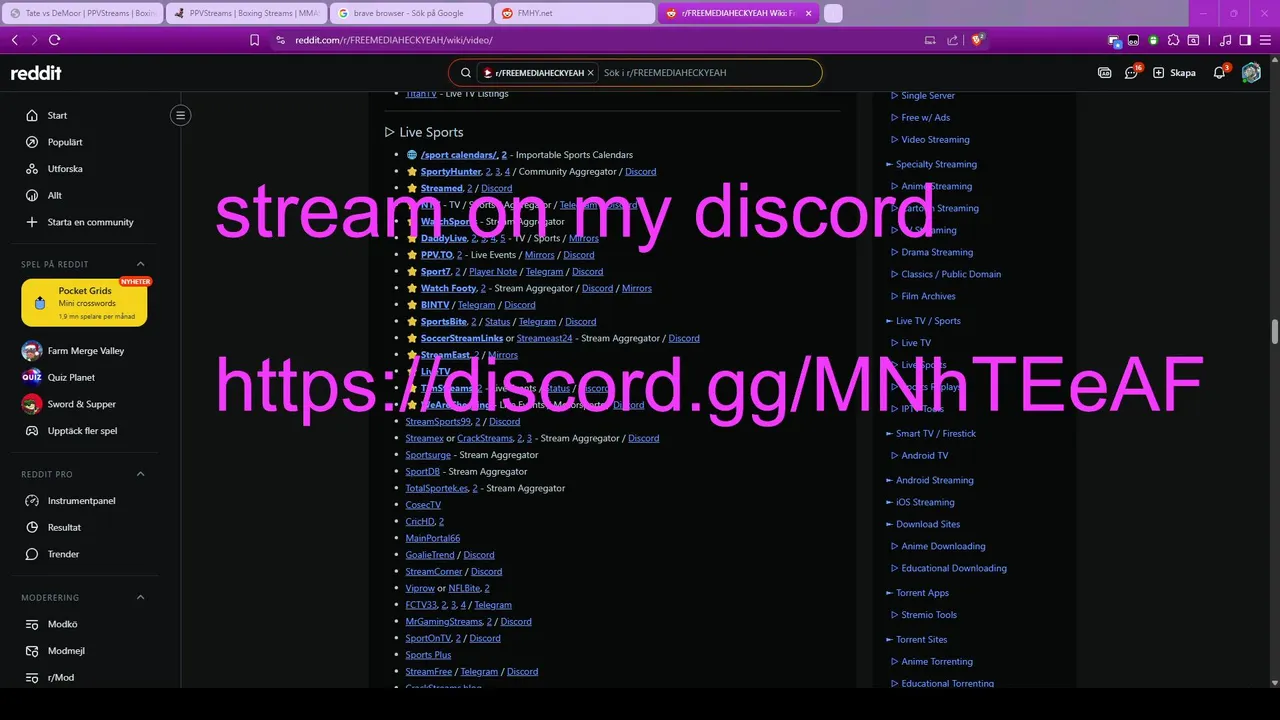Open Allt in the sidebar
Viewport: 1280px width, 720px height.
click(x=55, y=196)
